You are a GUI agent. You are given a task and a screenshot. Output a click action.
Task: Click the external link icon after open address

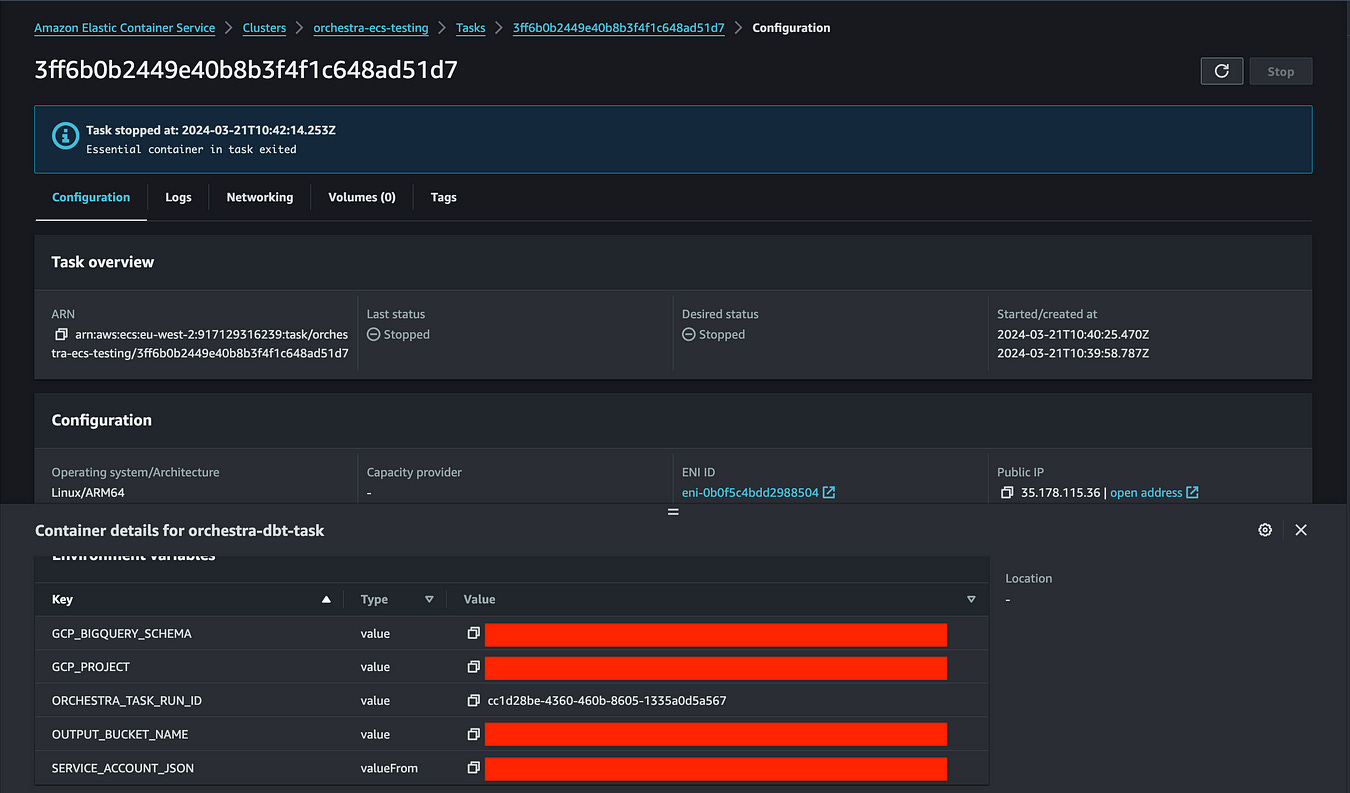[1192, 493]
